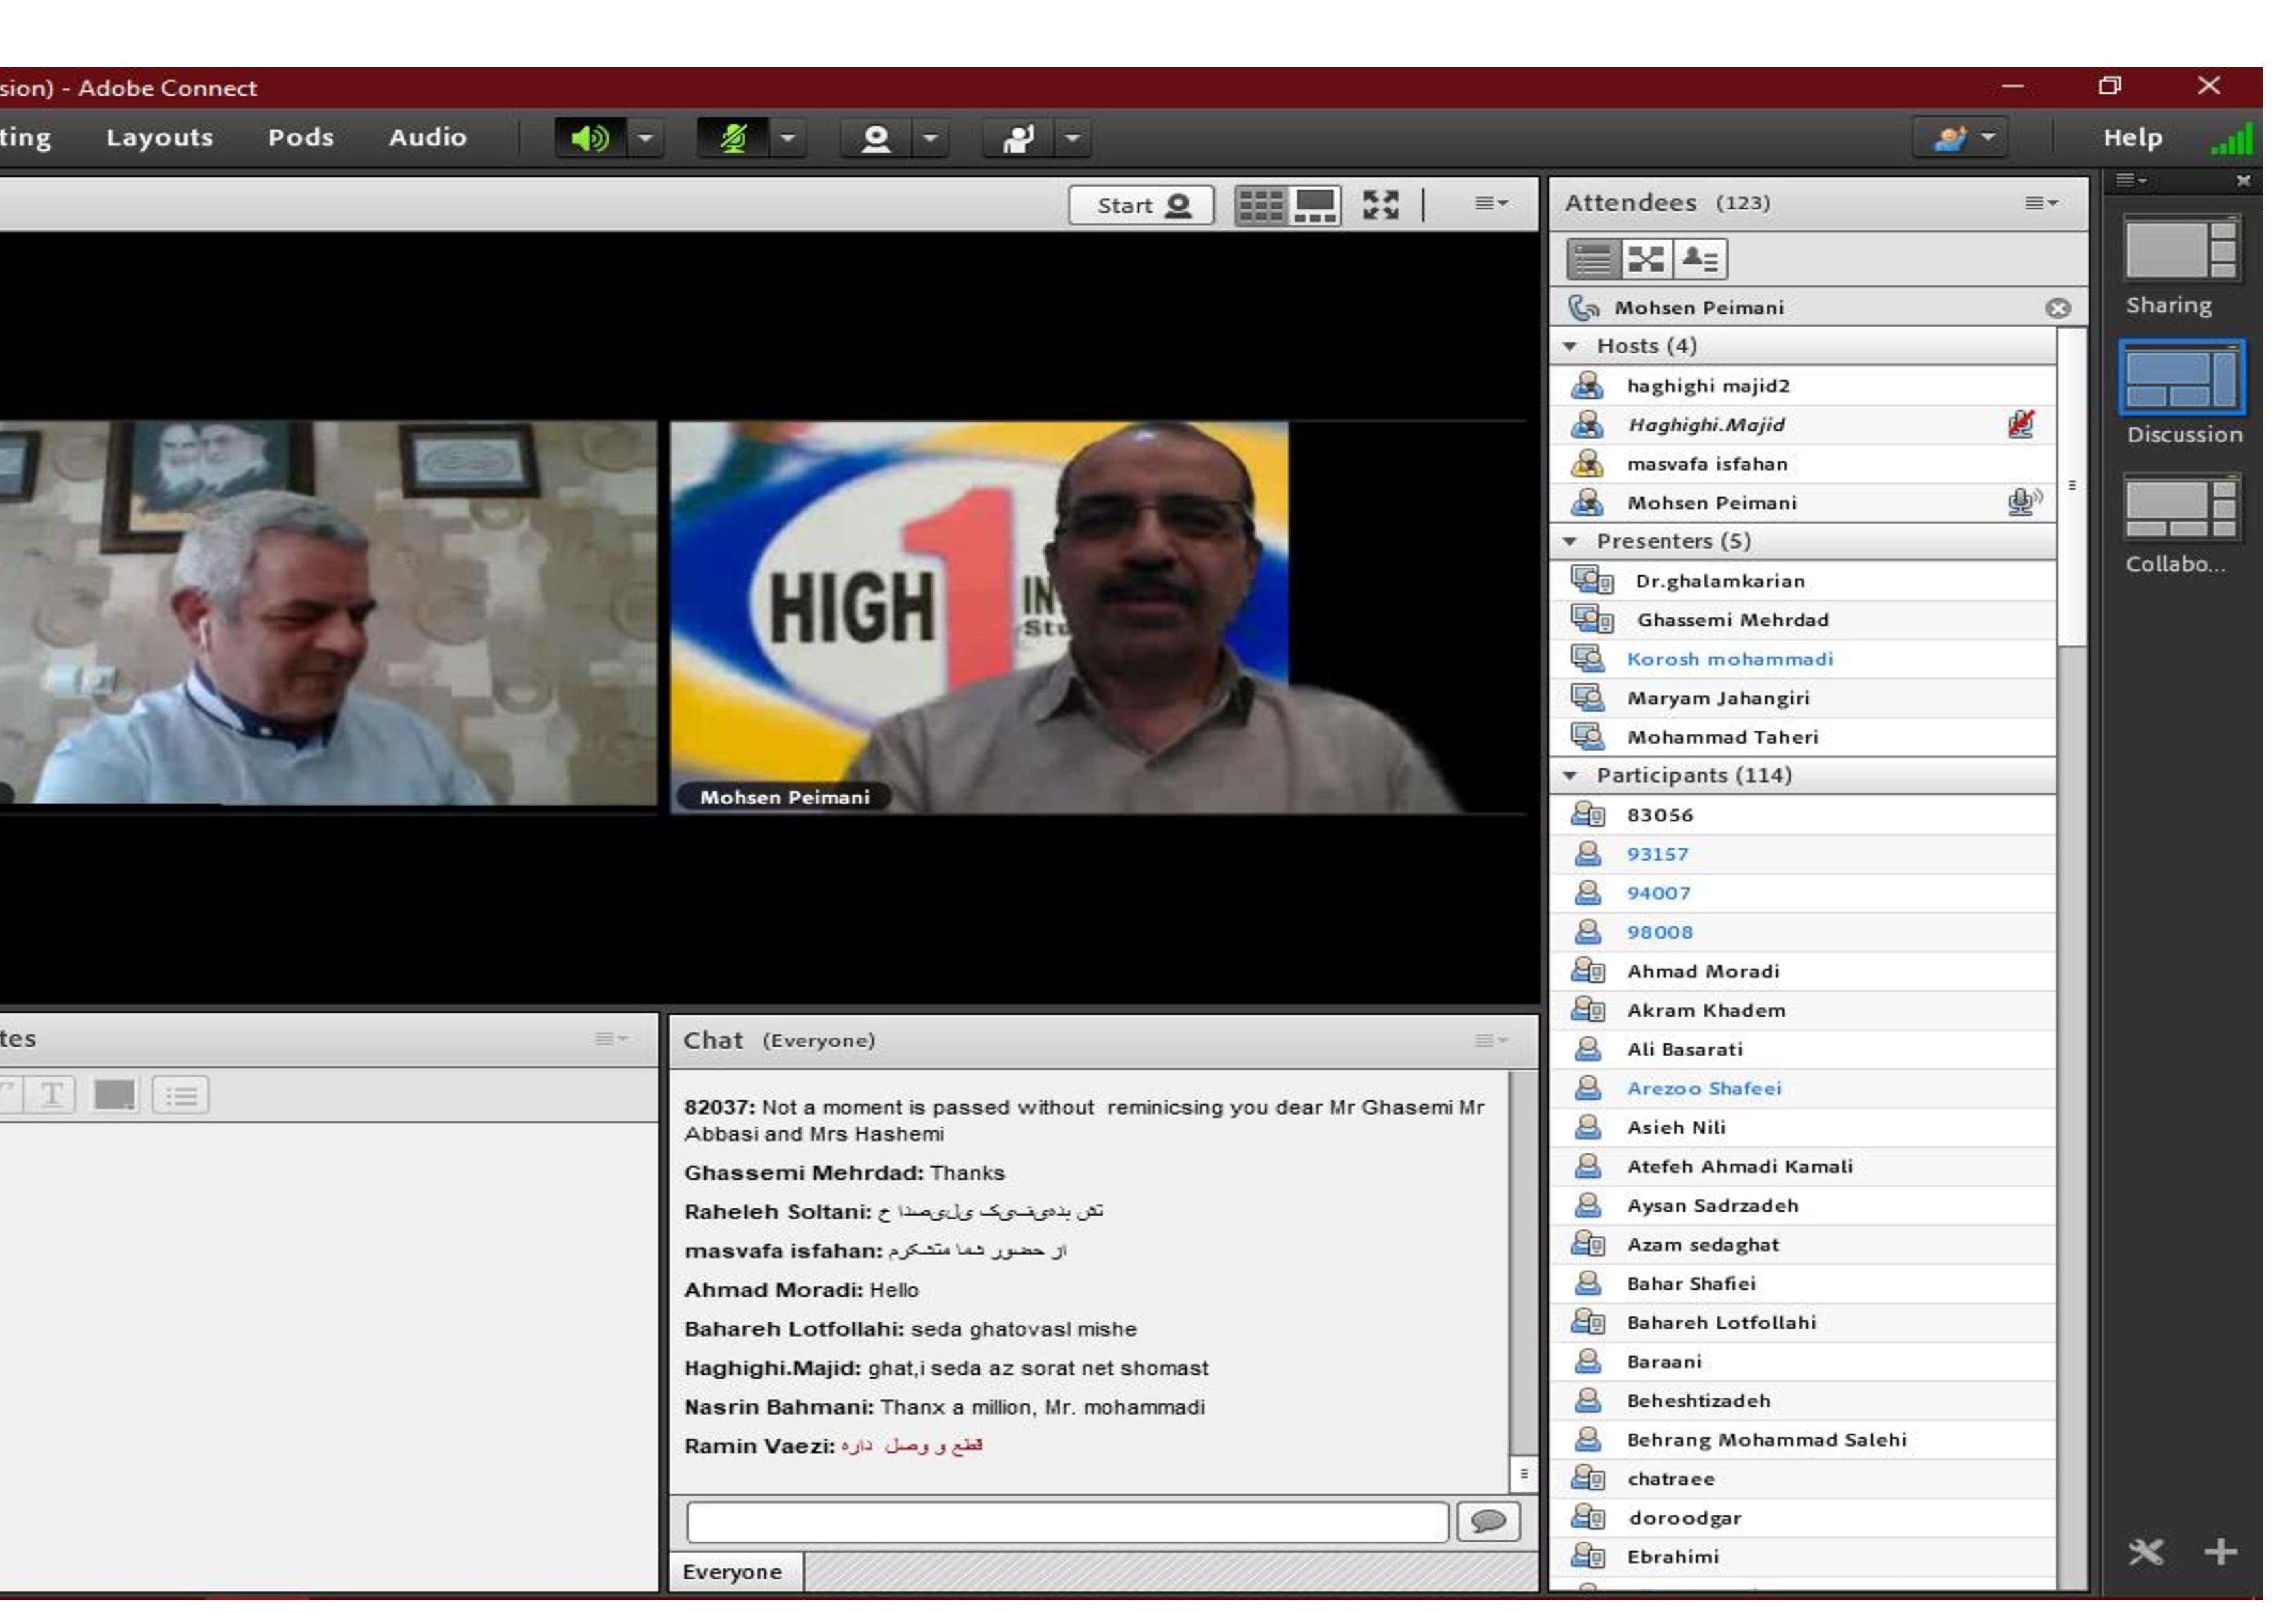Image resolution: width=2296 pixels, height=1624 pixels.
Task: Open the speaker options dropdown arrow
Action: click(x=646, y=138)
